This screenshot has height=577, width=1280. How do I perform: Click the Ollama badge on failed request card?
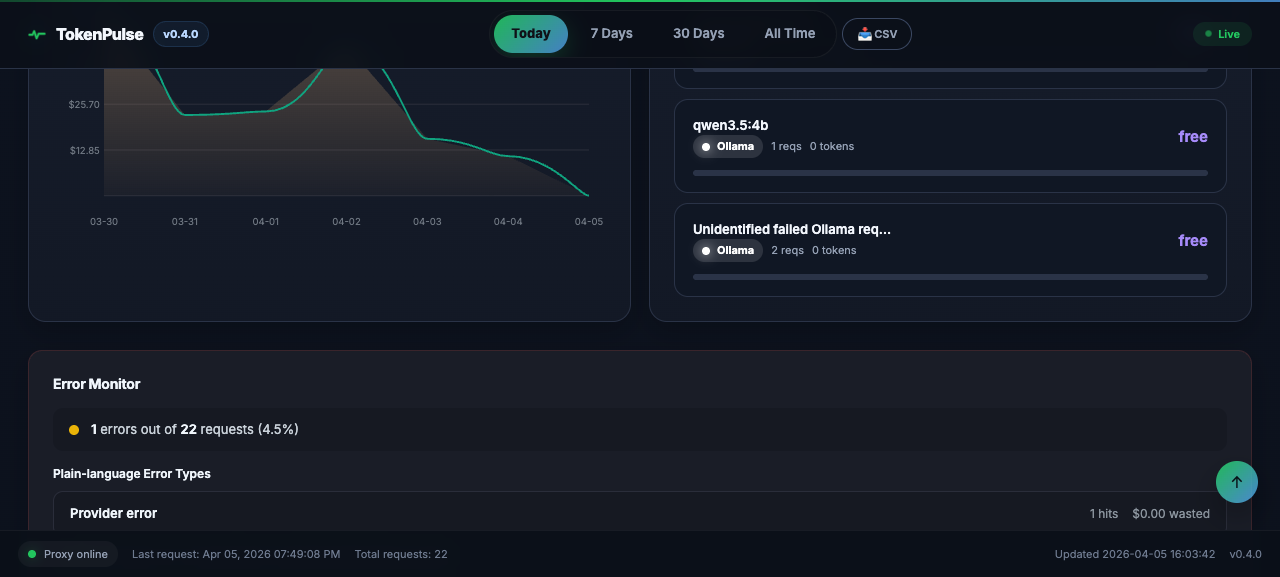coord(727,250)
